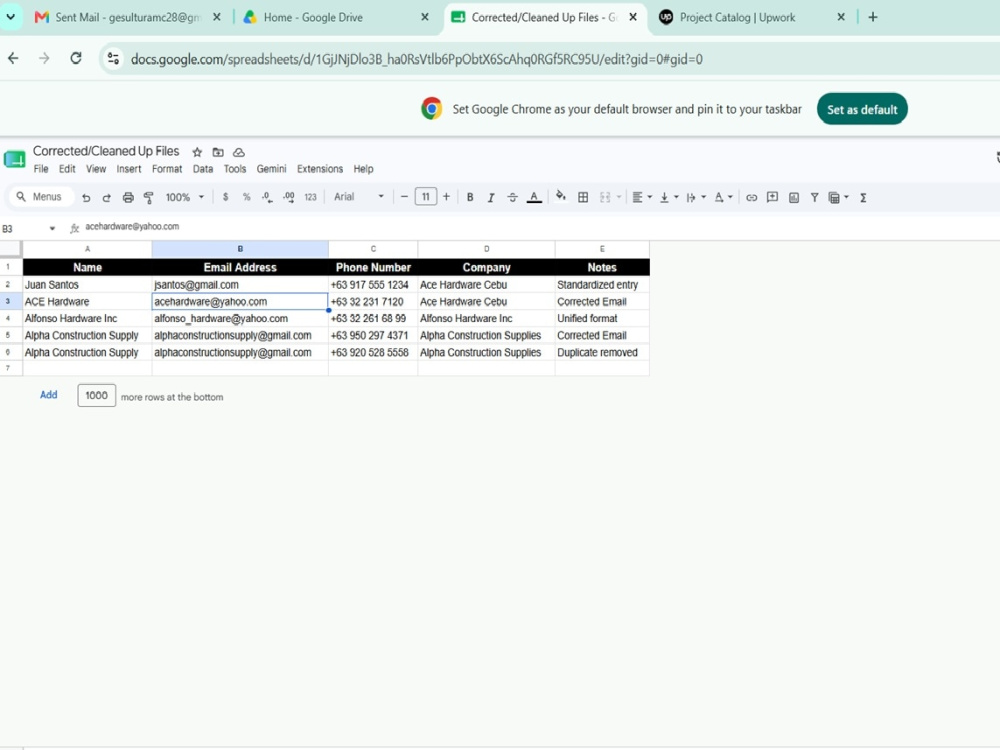Open the Data menu
This screenshot has width=1000, height=750.
[x=203, y=169]
